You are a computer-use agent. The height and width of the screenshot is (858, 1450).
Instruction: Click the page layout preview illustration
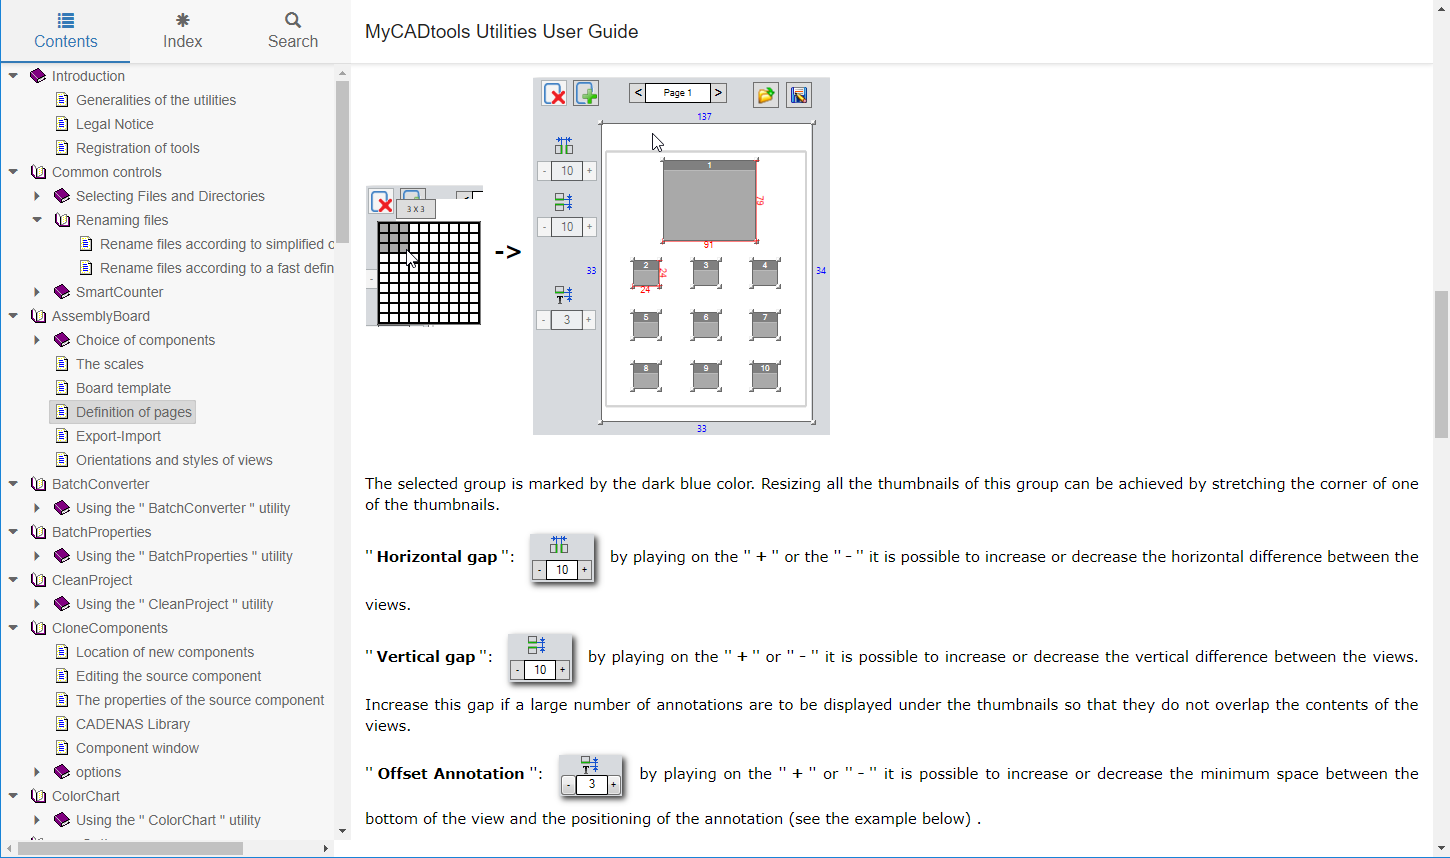(x=681, y=256)
